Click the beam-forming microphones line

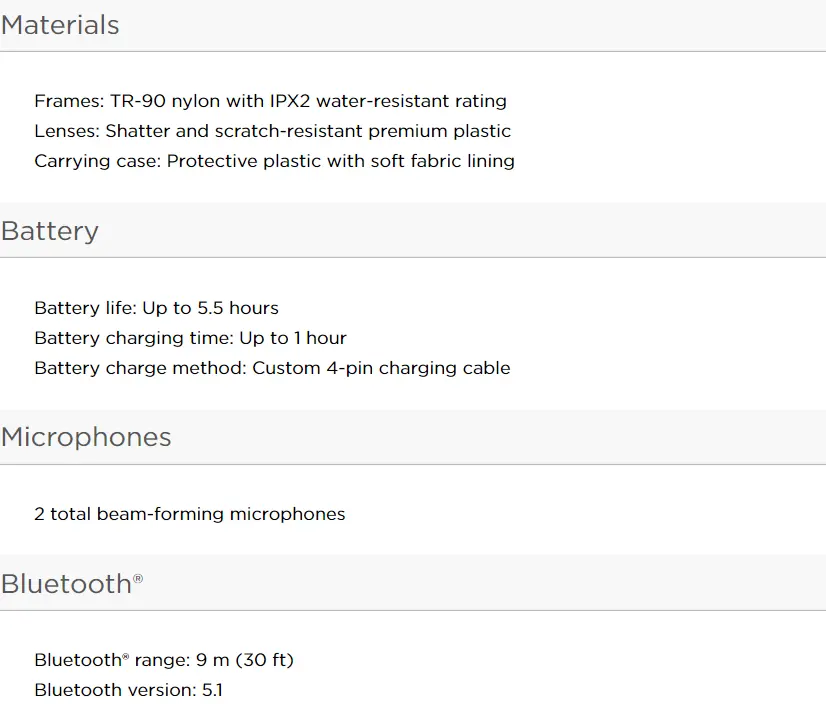click(x=190, y=514)
